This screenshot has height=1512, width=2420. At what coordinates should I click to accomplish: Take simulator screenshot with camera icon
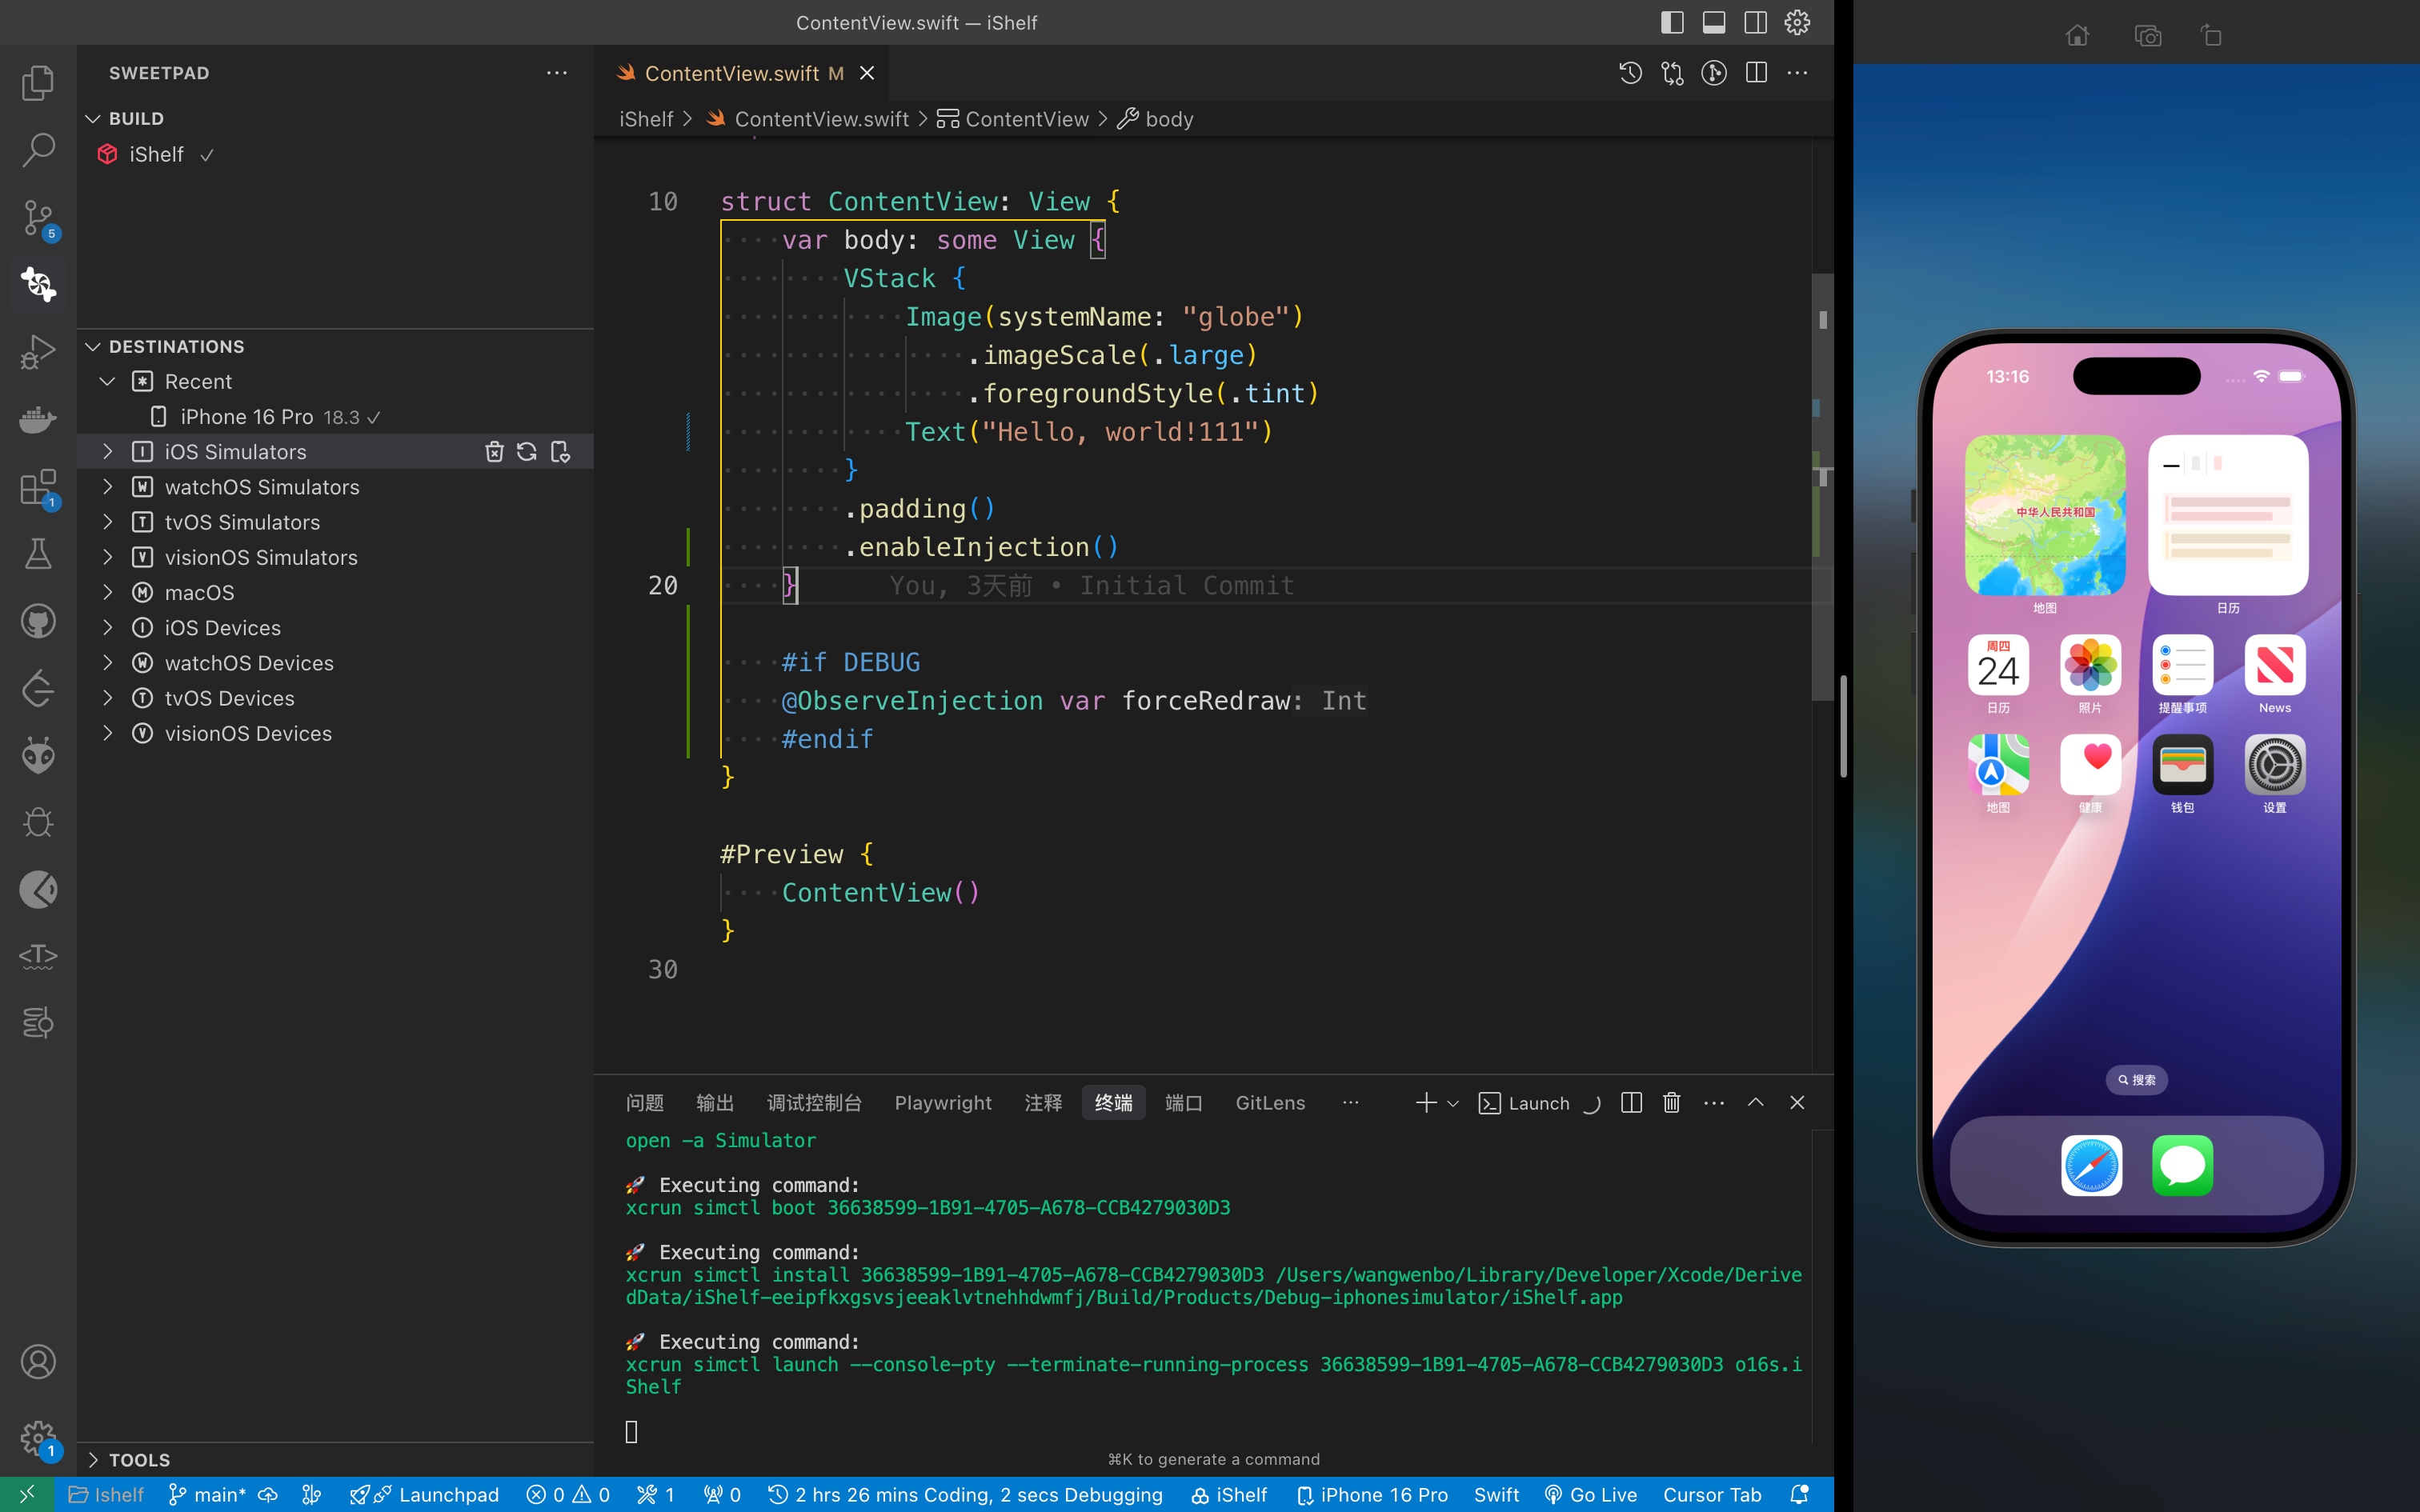click(2147, 36)
